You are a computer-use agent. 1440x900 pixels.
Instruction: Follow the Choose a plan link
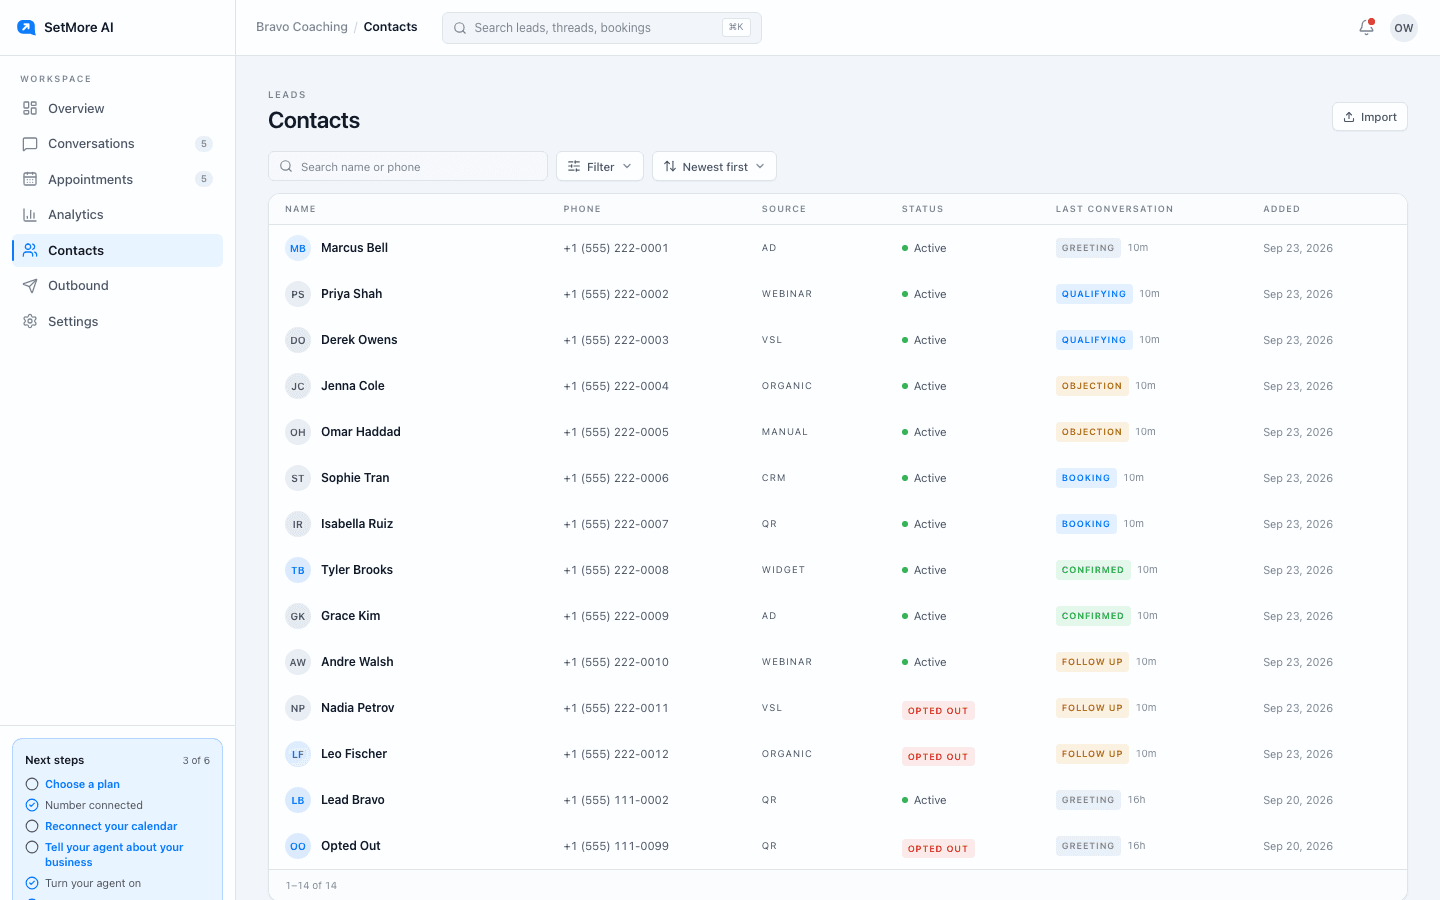[x=82, y=784]
